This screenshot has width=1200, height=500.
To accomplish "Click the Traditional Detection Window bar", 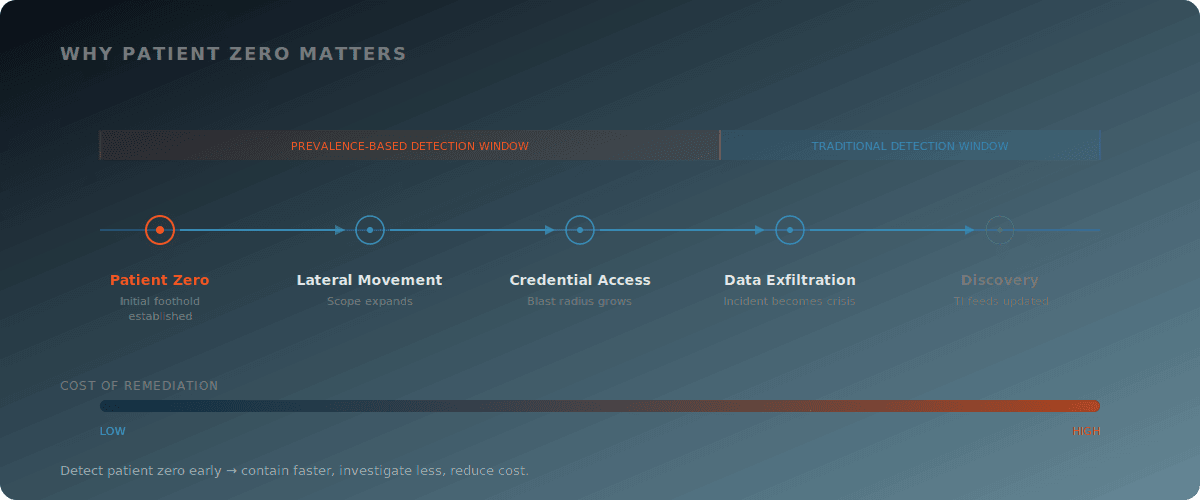I will pyautogui.click(x=910, y=145).
